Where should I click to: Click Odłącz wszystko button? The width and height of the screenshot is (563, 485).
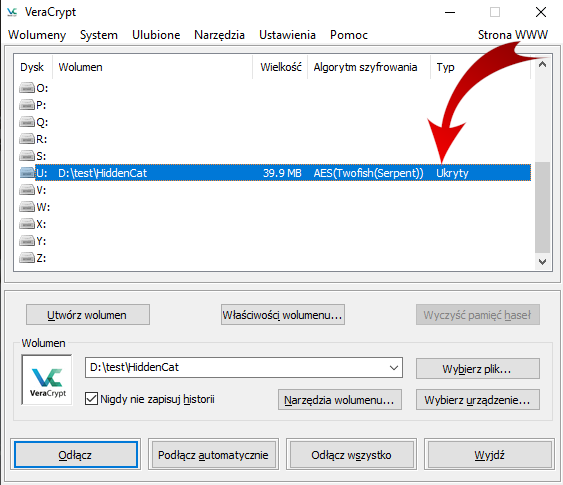(352, 454)
